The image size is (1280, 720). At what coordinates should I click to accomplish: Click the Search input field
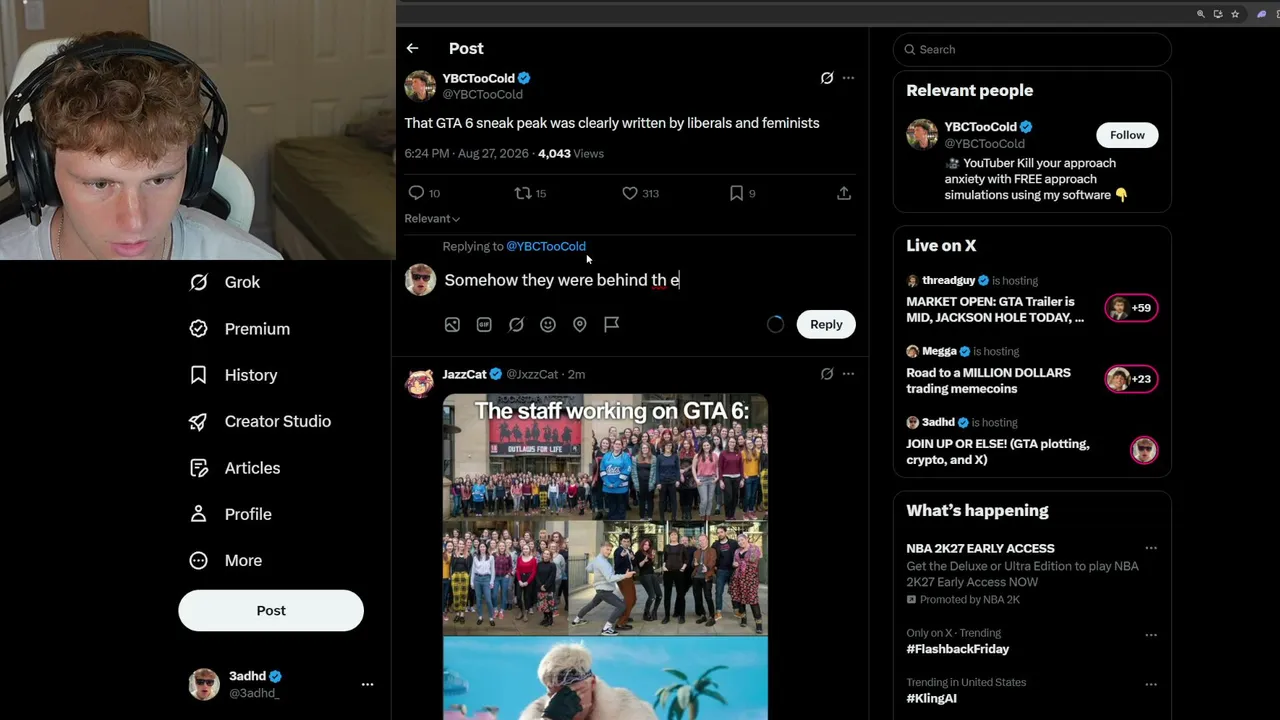click(x=1032, y=49)
